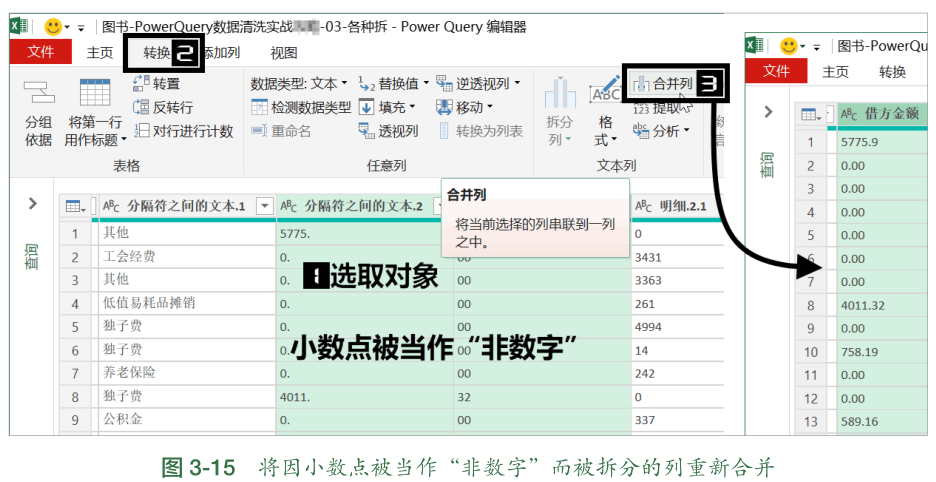Open the 拆分列 dropdown button
This screenshot has height=482, width=936.
click(559, 113)
